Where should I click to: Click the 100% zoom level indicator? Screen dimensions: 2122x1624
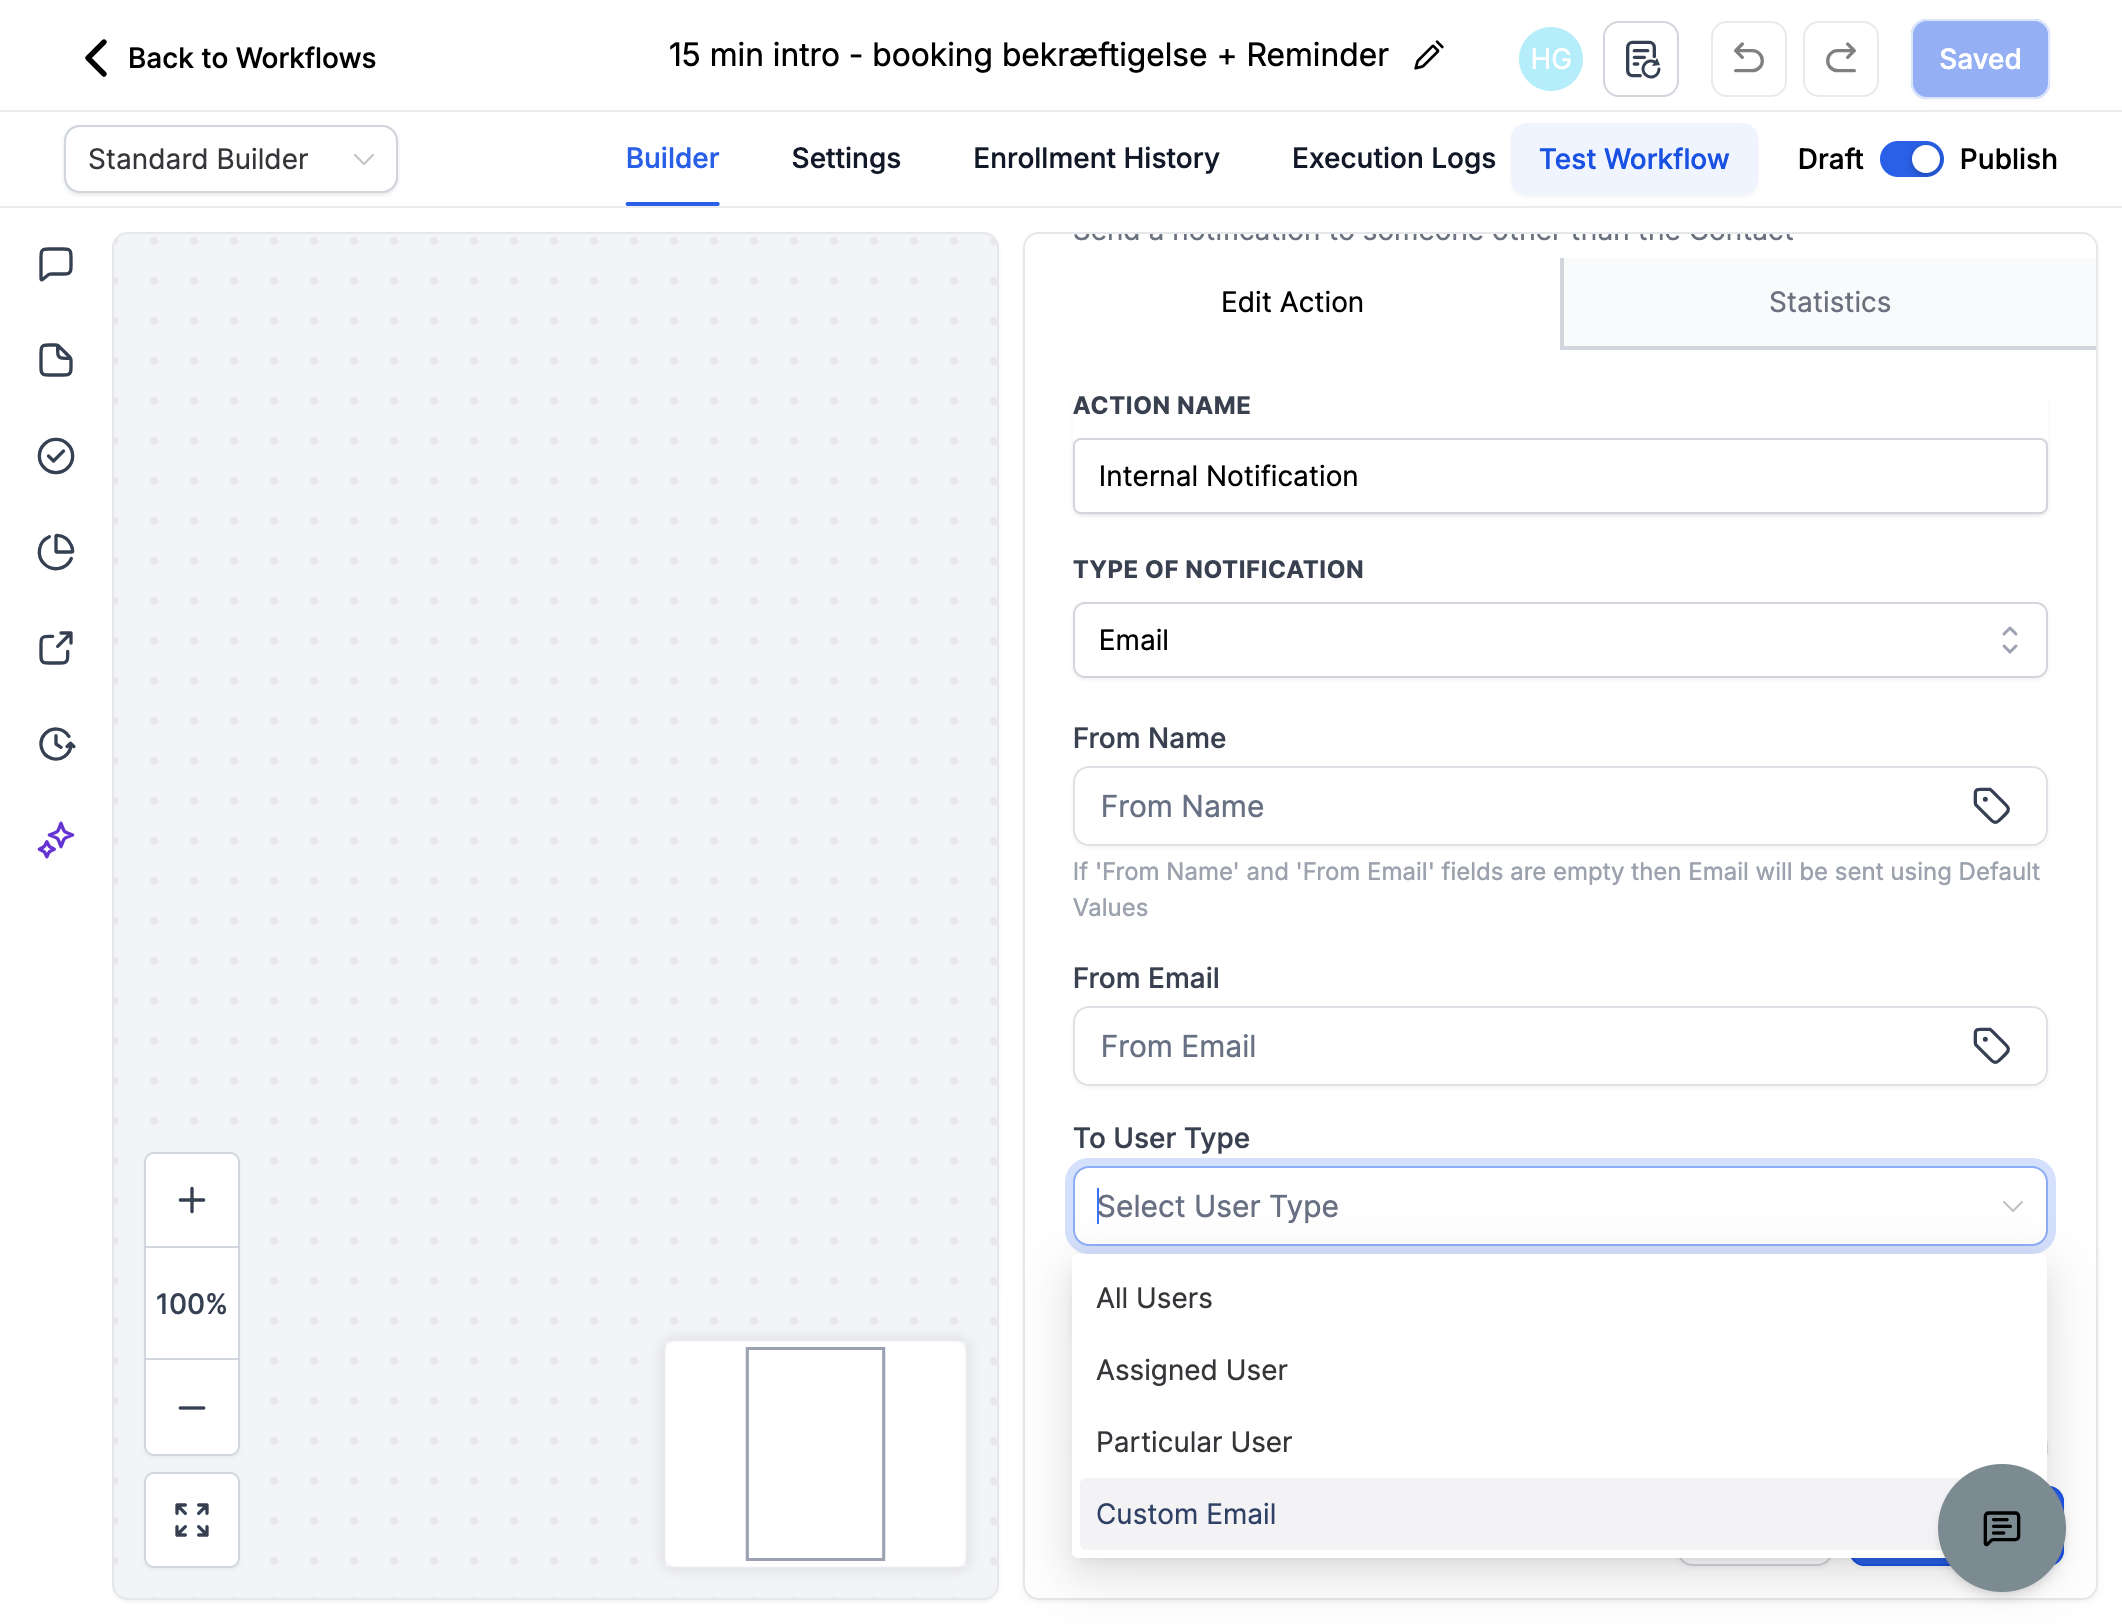(x=192, y=1304)
